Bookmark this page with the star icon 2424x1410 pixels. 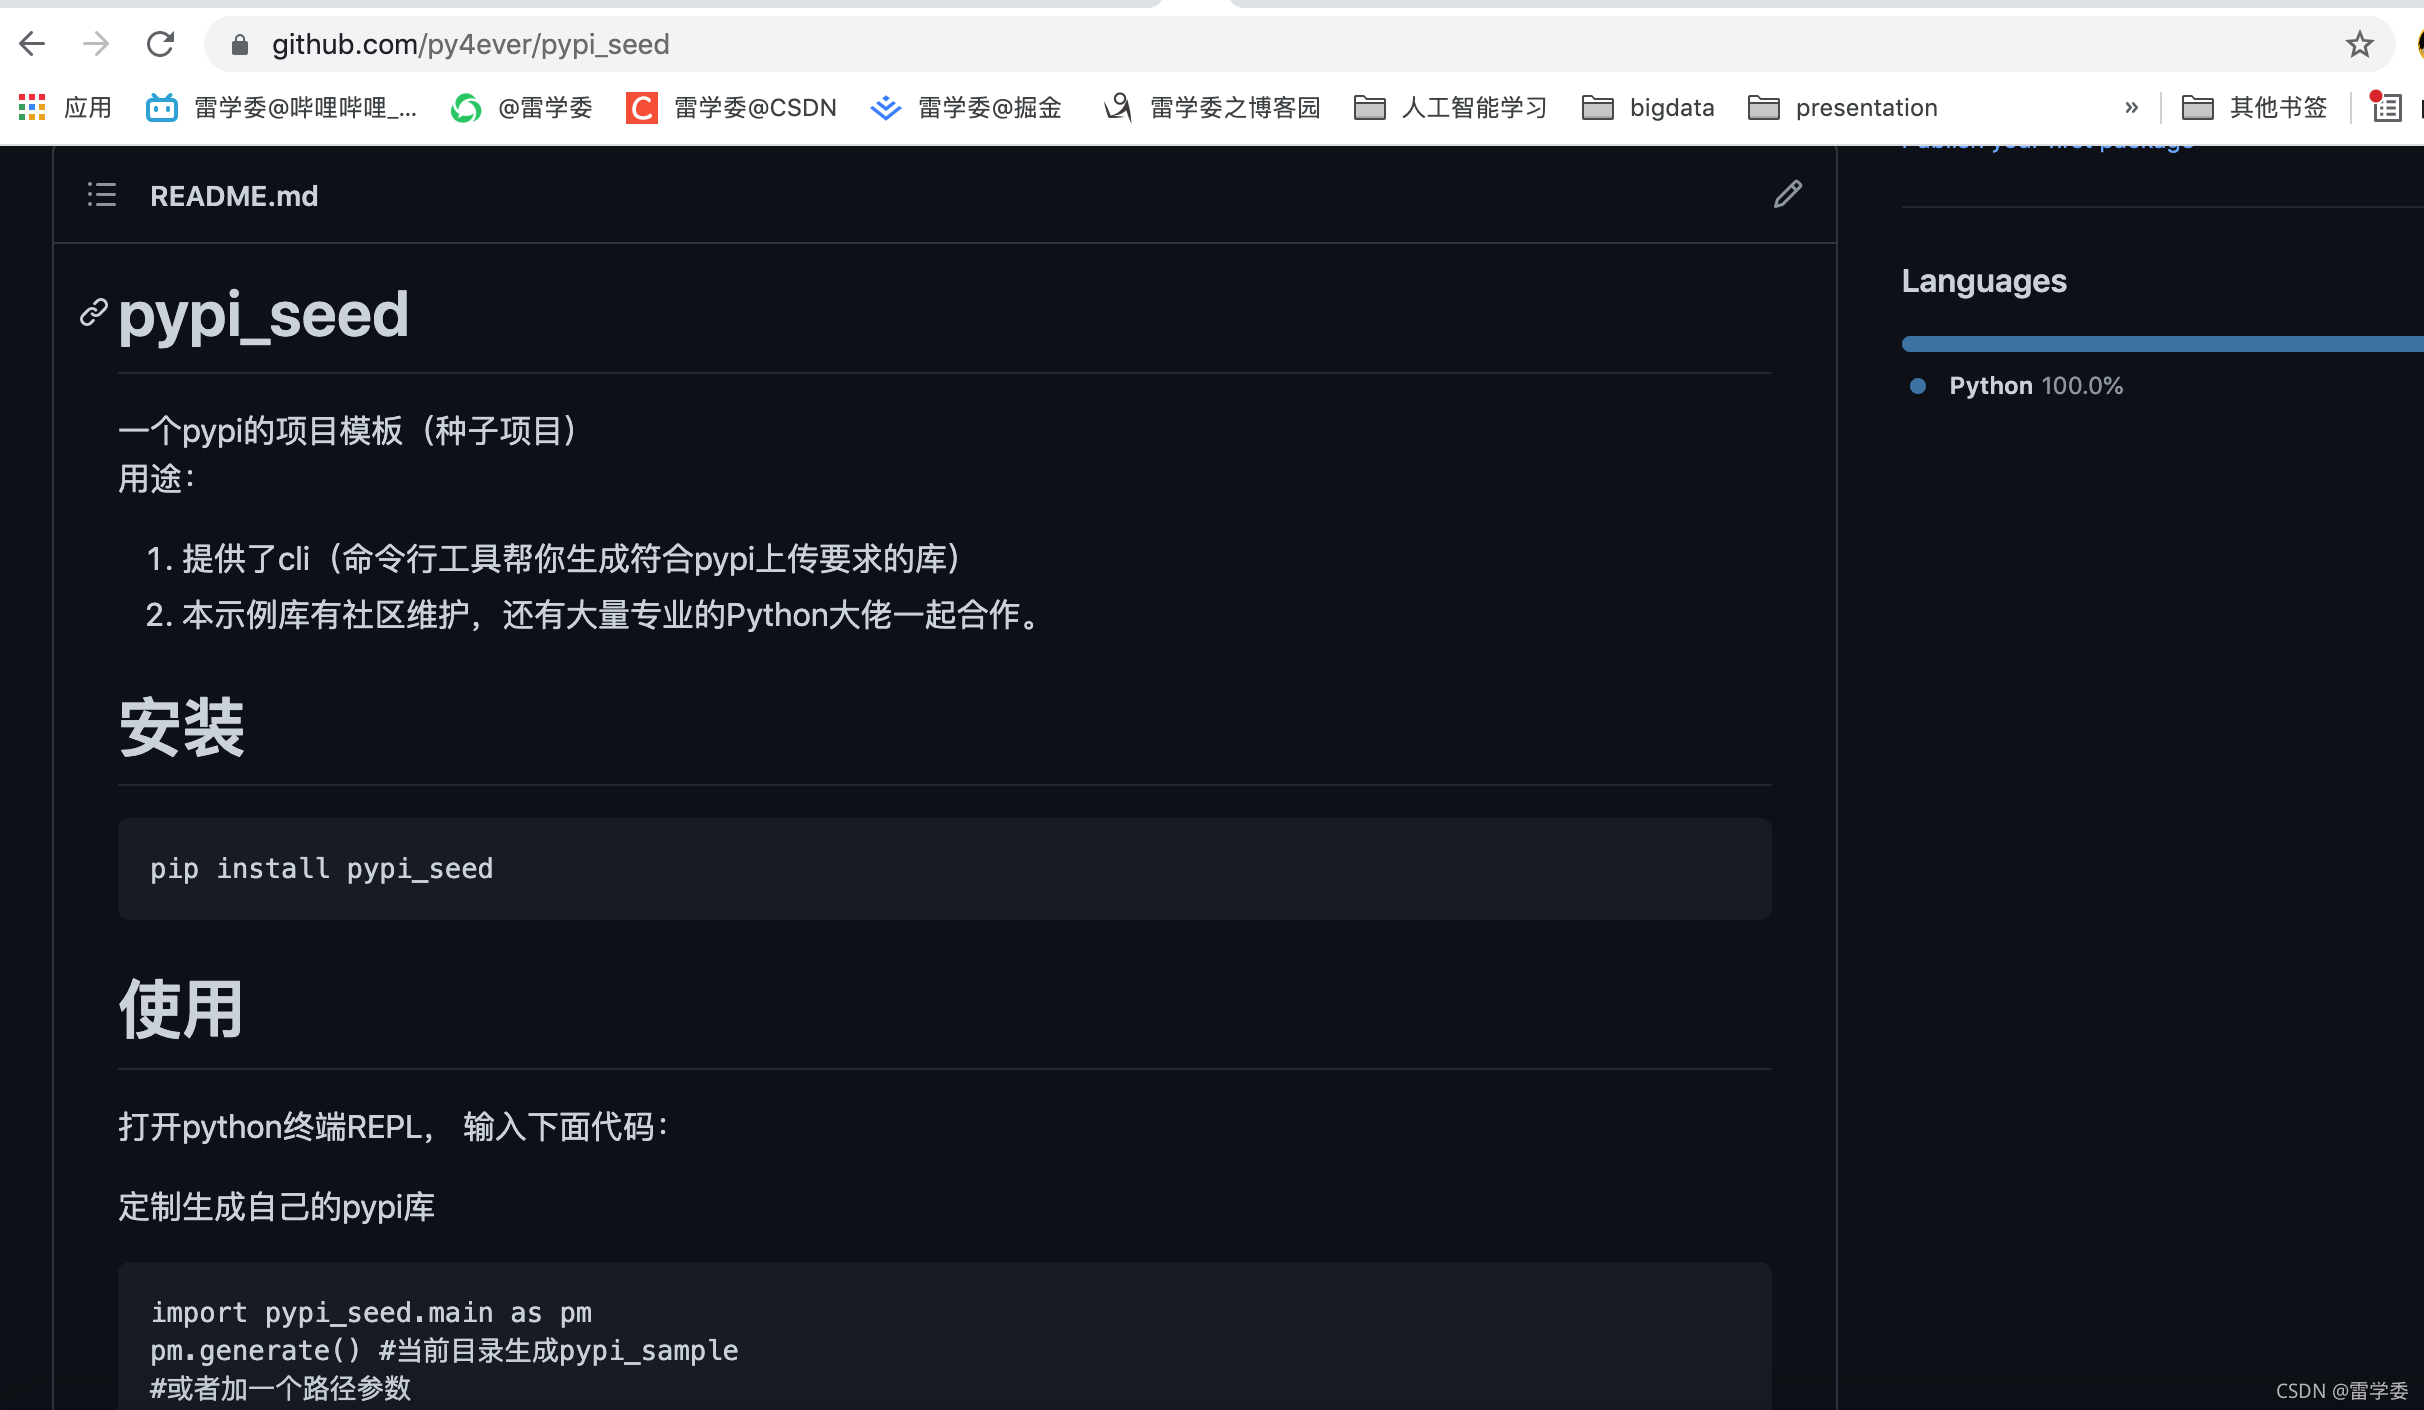coord(2359,44)
